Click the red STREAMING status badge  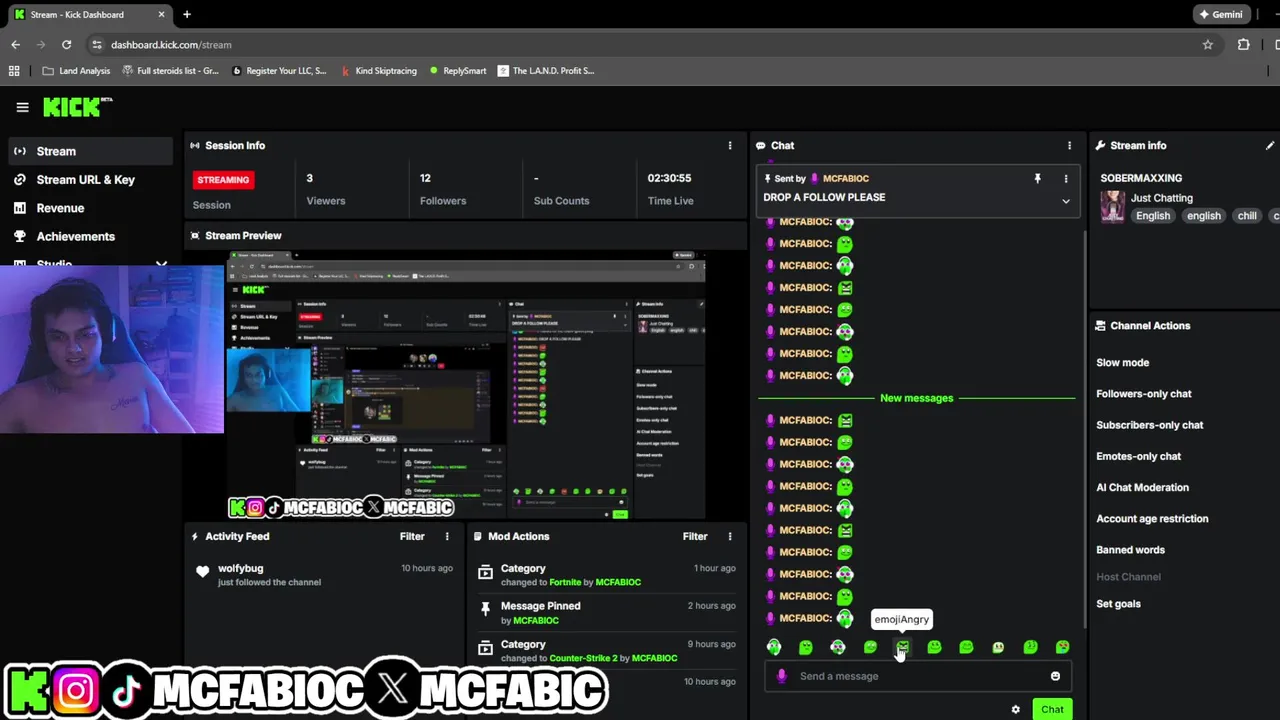pyautogui.click(x=223, y=180)
